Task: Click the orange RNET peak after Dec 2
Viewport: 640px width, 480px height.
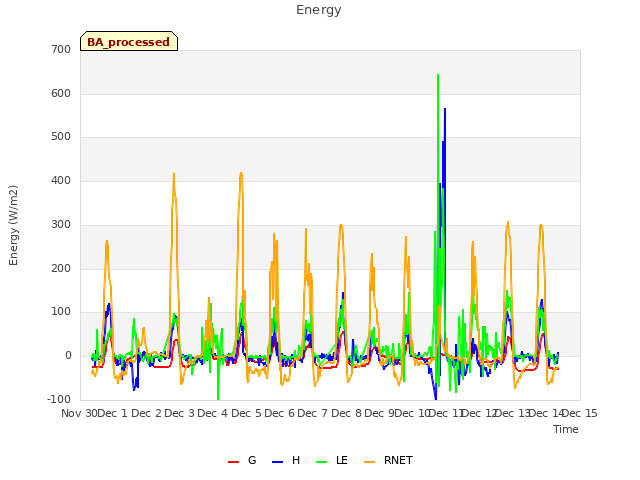Action: 174,174
